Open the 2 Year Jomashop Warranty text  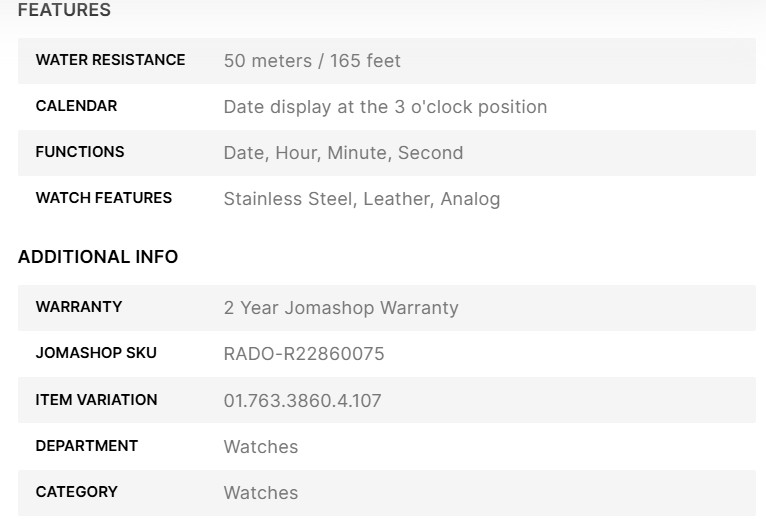point(341,308)
